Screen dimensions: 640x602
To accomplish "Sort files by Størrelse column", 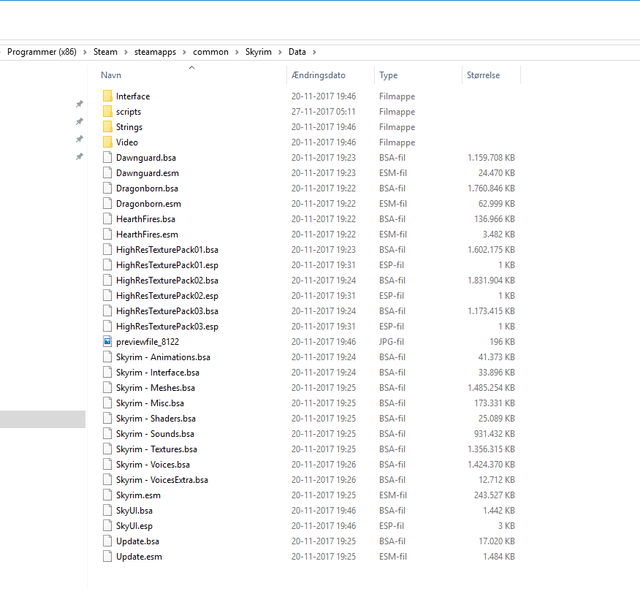I will tap(483, 75).
